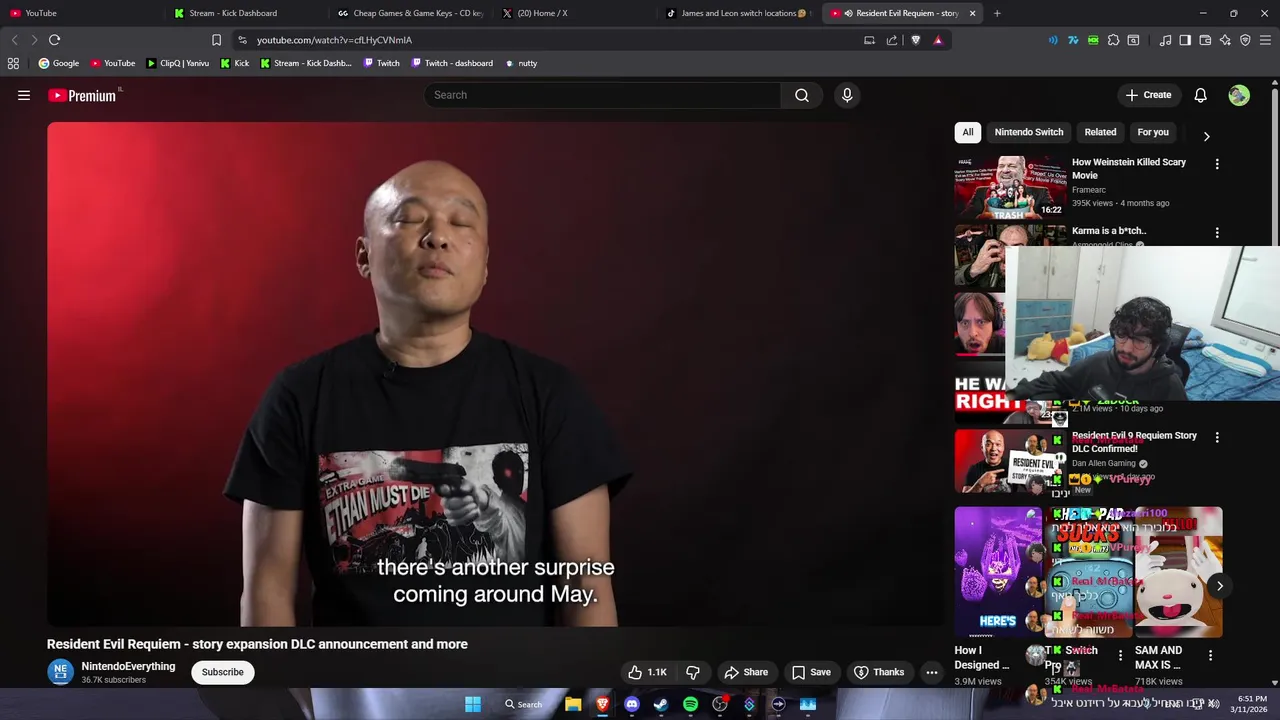The image size is (1280, 720).
Task: Click the Thanks button
Action: click(x=879, y=672)
